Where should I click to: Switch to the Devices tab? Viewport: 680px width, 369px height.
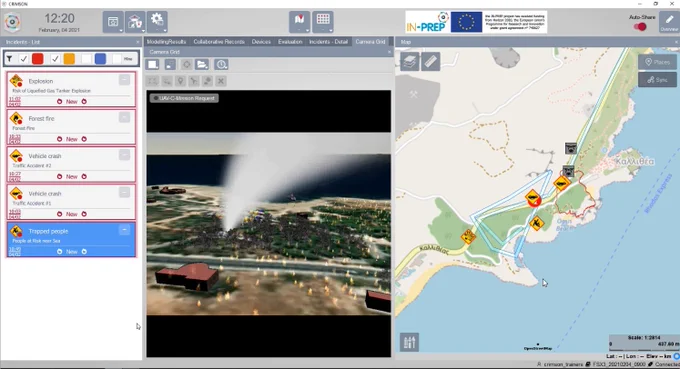261,42
